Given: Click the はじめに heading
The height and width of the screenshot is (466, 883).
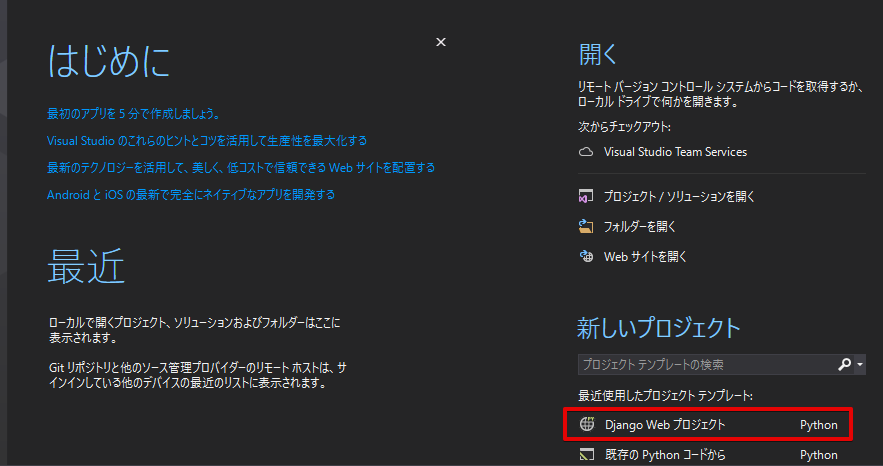Looking at the screenshot, I should (109, 61).
